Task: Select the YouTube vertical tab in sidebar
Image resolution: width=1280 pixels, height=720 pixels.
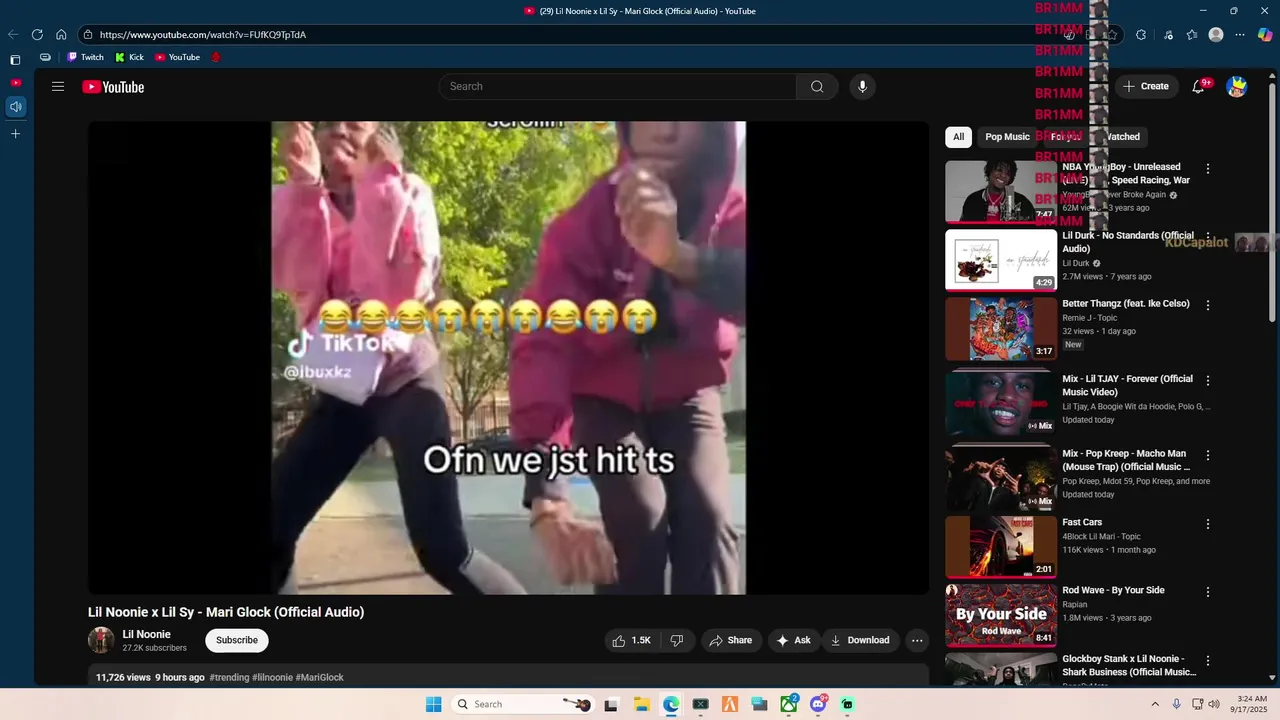Action: (15, 83)
